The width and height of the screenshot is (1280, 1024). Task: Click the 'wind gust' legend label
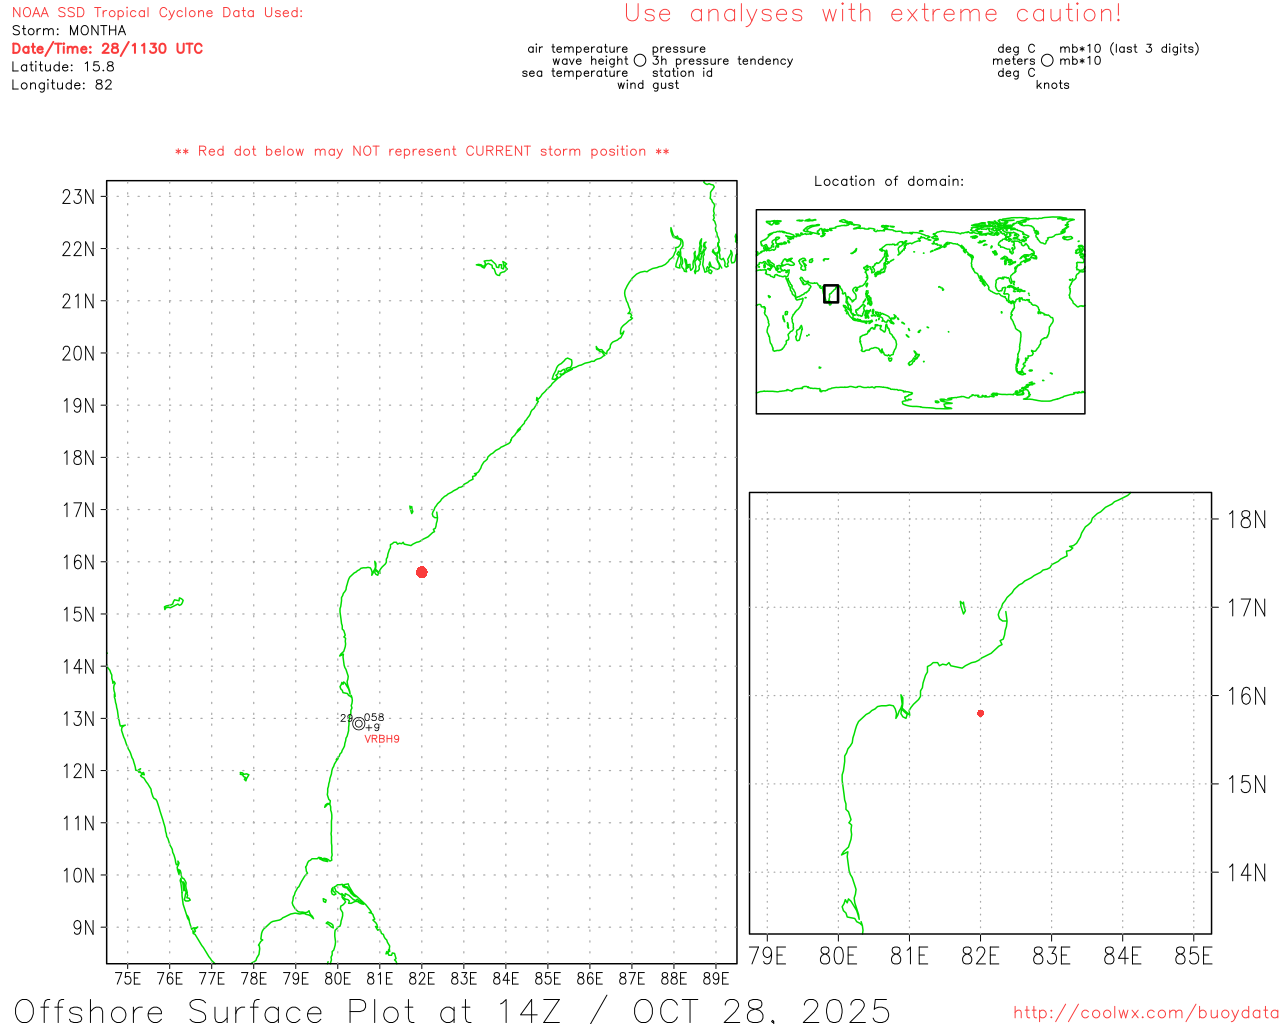point(648,85)
